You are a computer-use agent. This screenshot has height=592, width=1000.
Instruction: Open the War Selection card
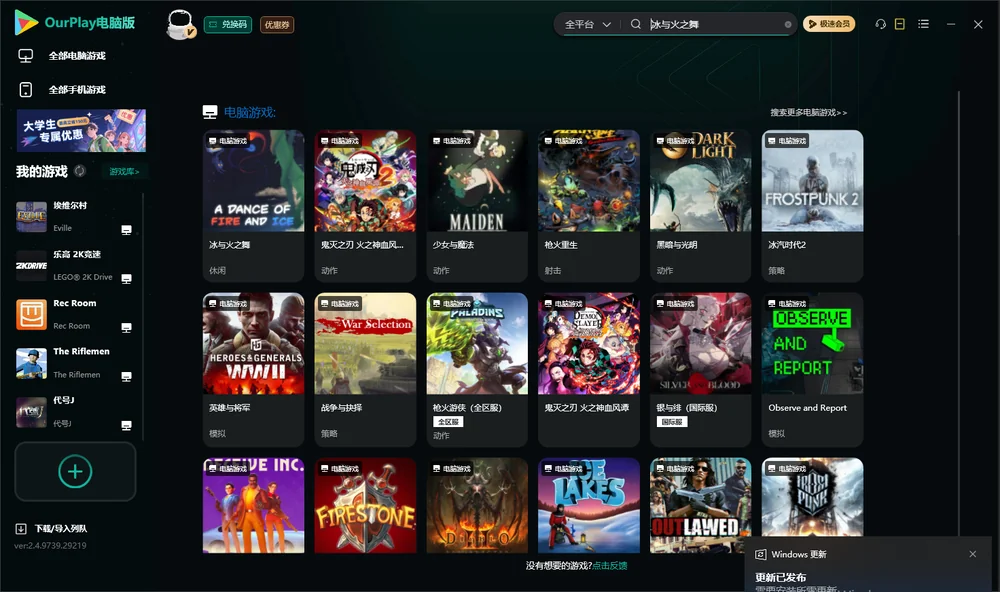tap(365, 369)
